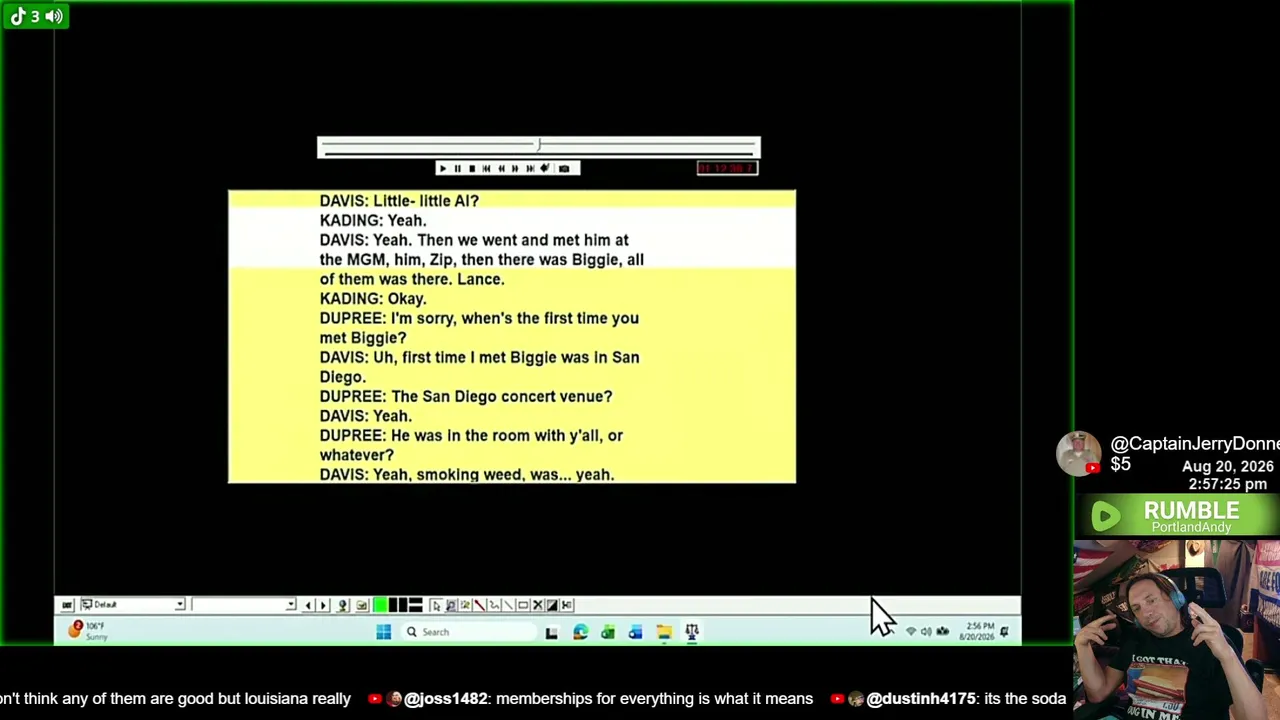
Task: Click the @dustinh4175 chat ticker name
Action: [921, 699]
